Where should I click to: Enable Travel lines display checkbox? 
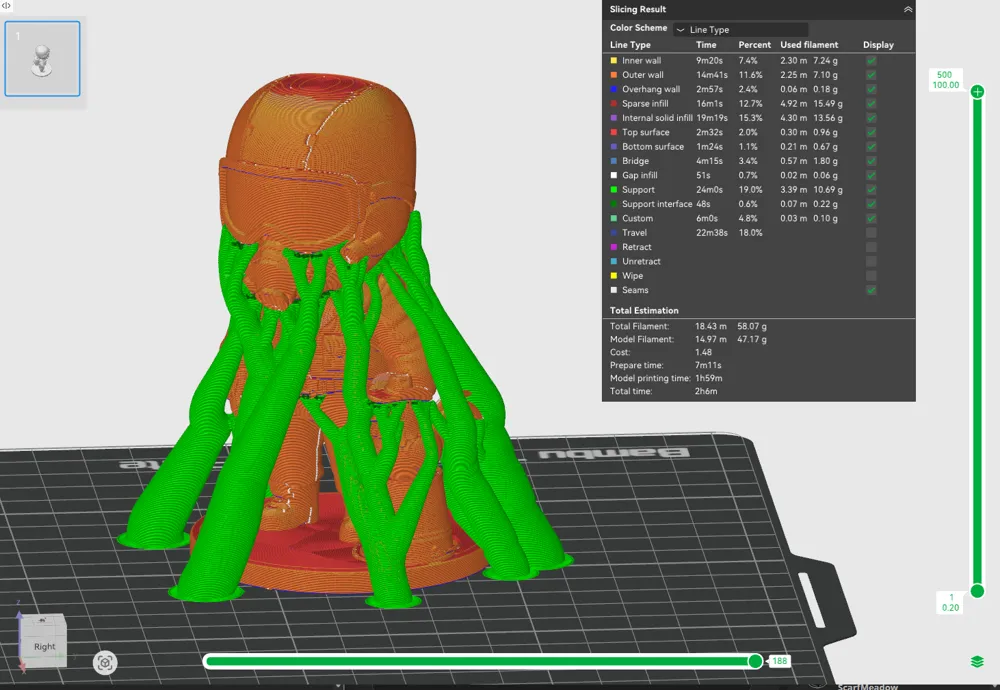pyautogui.click(x=871, y=233)
